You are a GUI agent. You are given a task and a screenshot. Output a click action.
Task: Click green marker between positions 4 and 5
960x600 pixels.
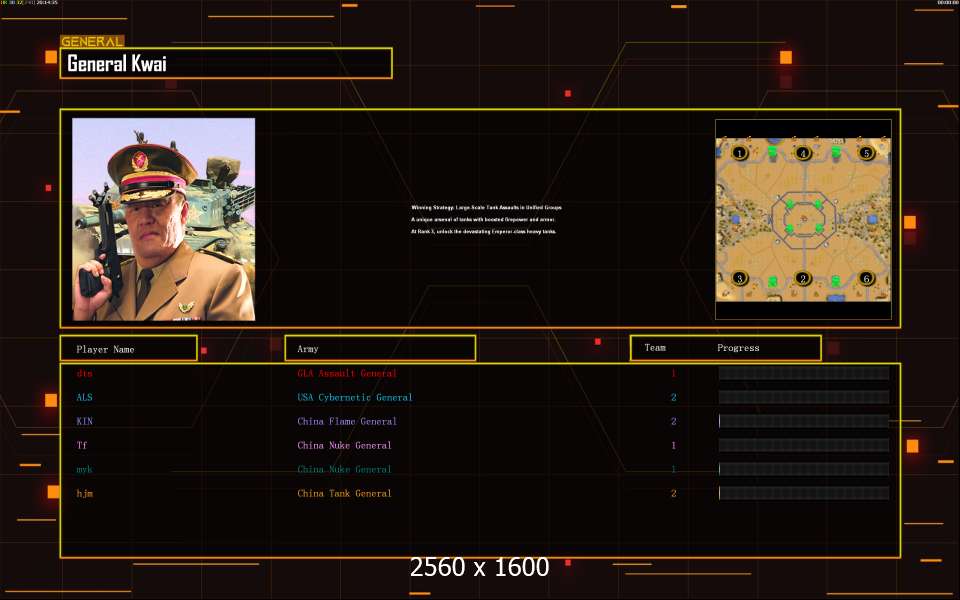pyautogui.click(x=836, y=151)
